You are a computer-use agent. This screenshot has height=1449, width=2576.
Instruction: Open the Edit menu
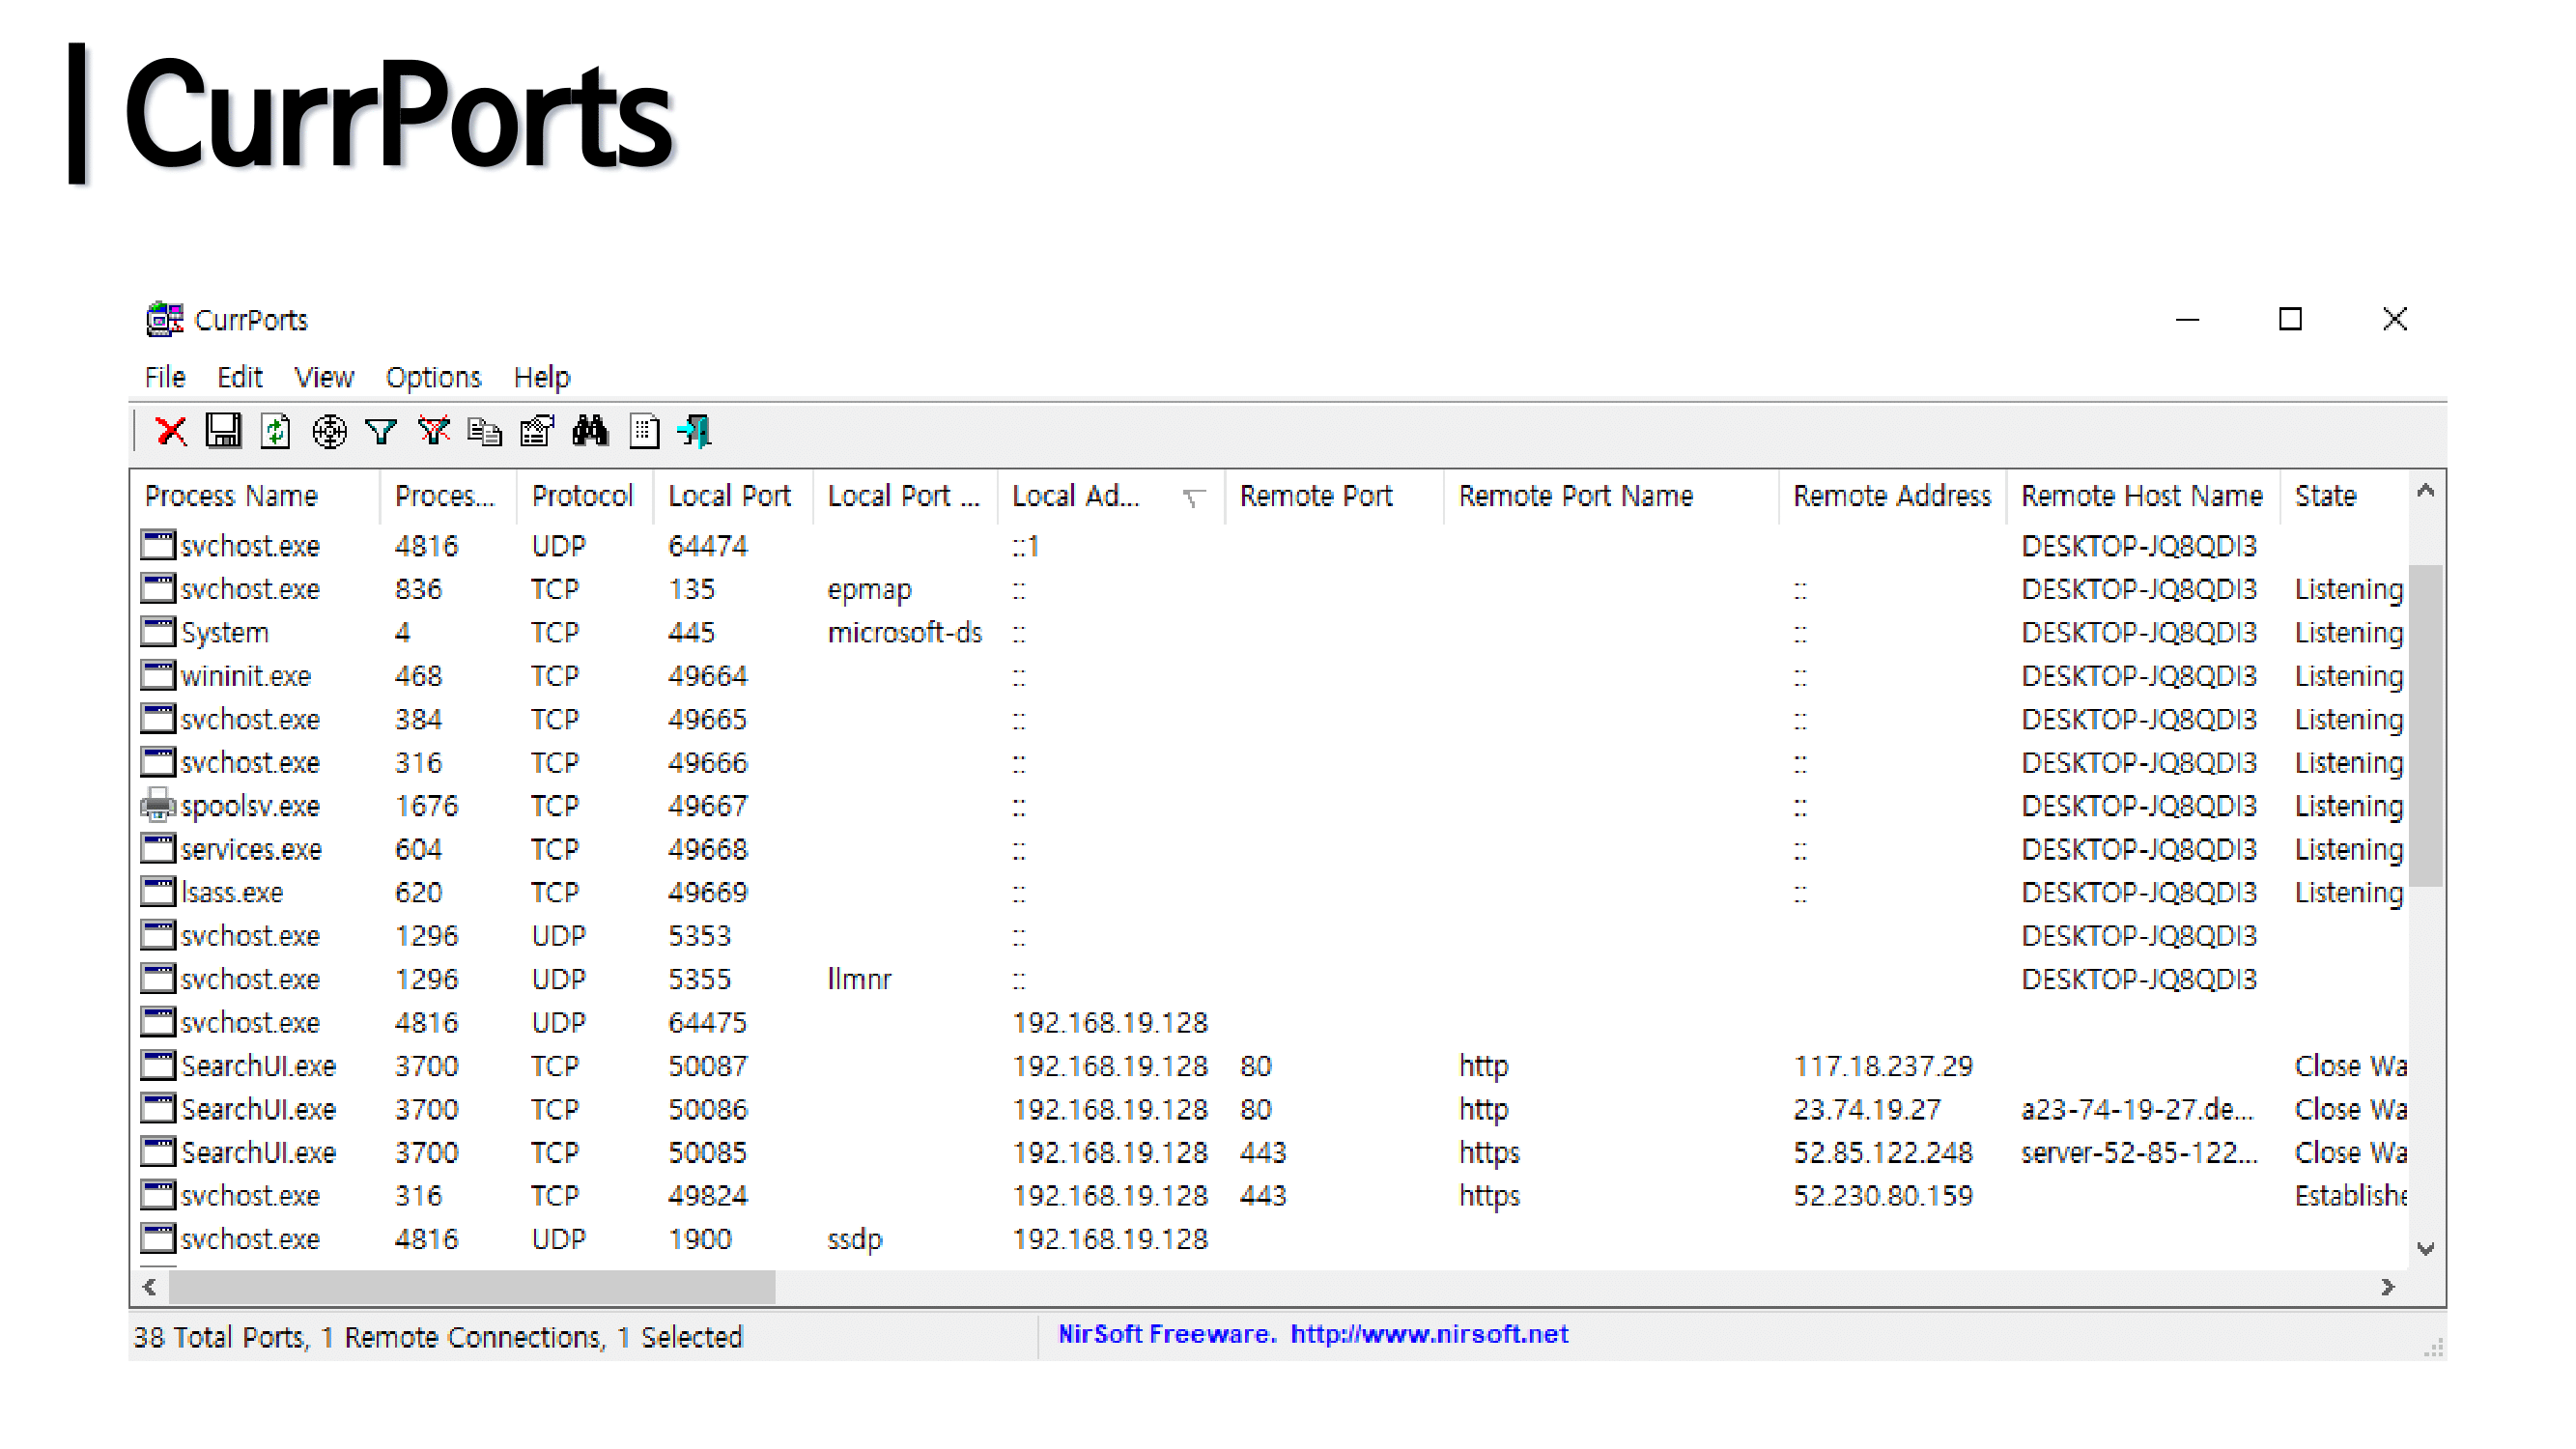click(x=240, y=377)
